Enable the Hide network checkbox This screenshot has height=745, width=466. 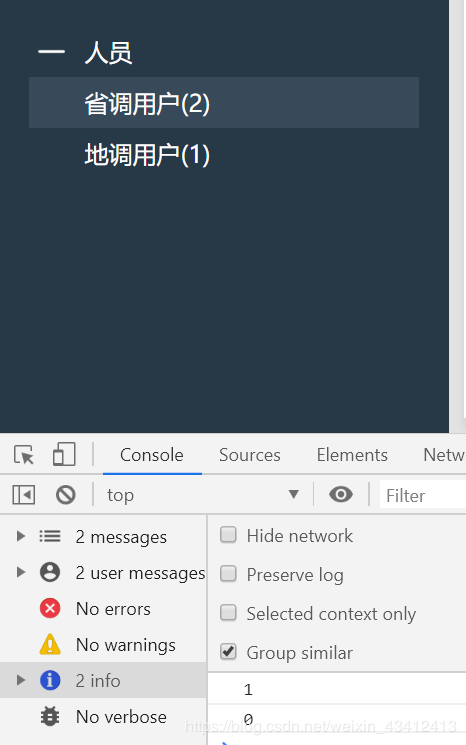pos(228,535)
